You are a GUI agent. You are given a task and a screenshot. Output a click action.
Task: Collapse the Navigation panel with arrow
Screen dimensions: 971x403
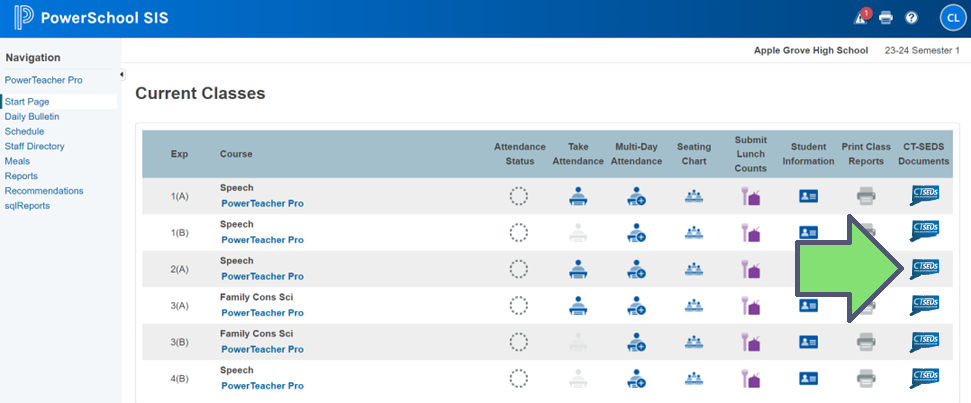click(122, 75)
